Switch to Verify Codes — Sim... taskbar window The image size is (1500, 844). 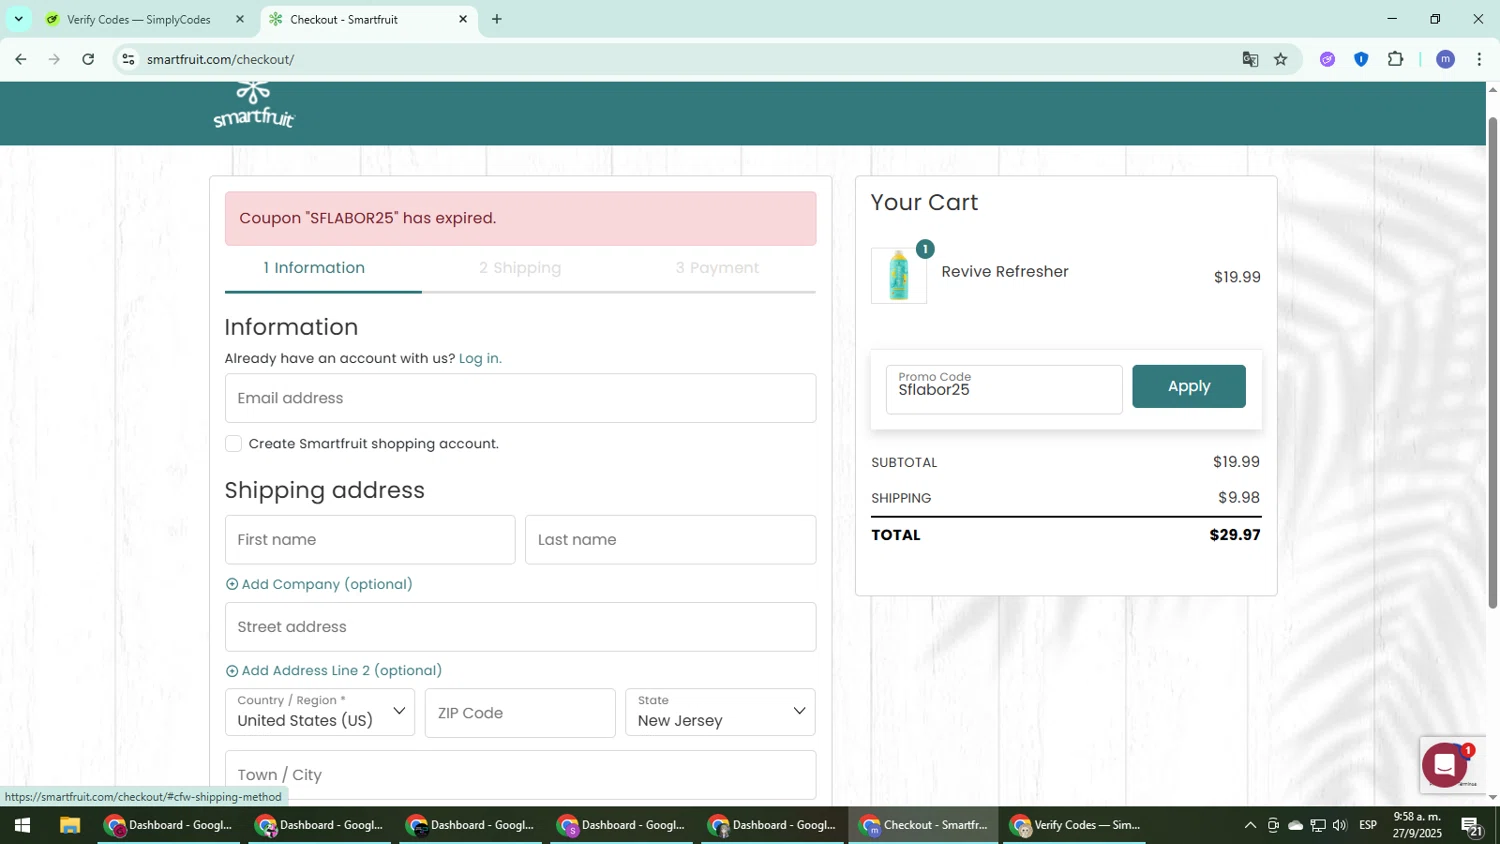point(1075,826)
